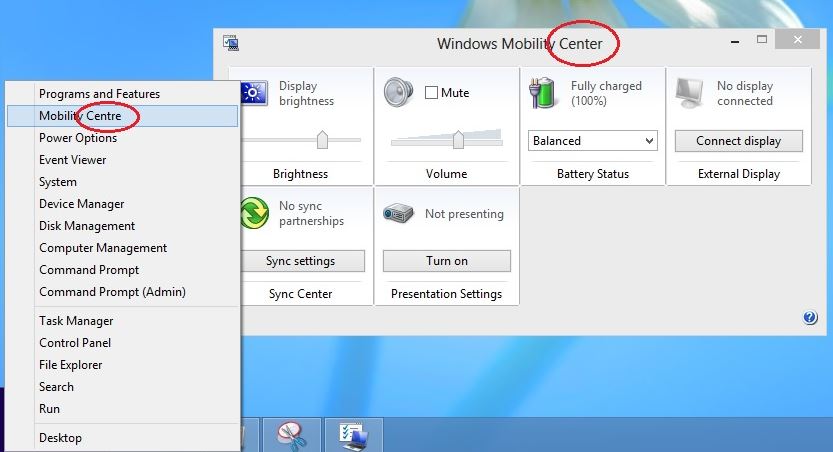Click the Connect display button
Image resolution: width=833 pixels, height=452 pixels.
(738, 141)
